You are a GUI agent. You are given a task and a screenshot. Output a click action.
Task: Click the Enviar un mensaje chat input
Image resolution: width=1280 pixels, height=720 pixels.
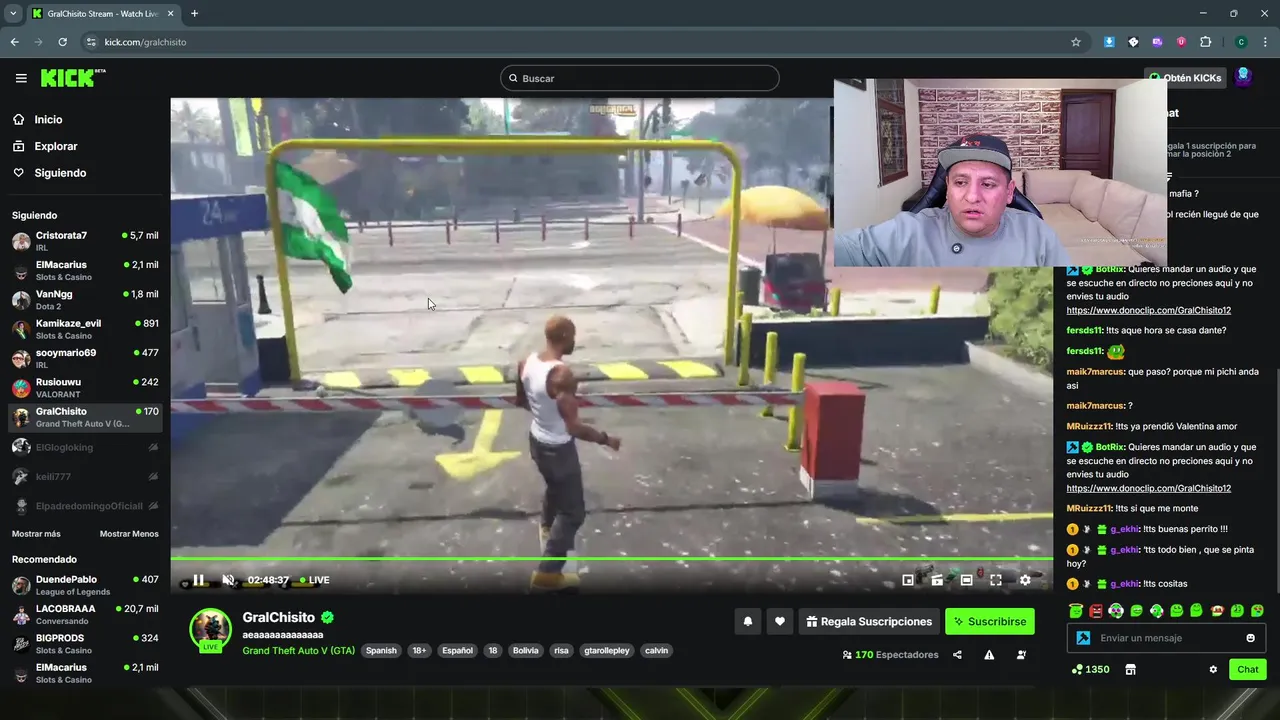(x=1165, y=638)
